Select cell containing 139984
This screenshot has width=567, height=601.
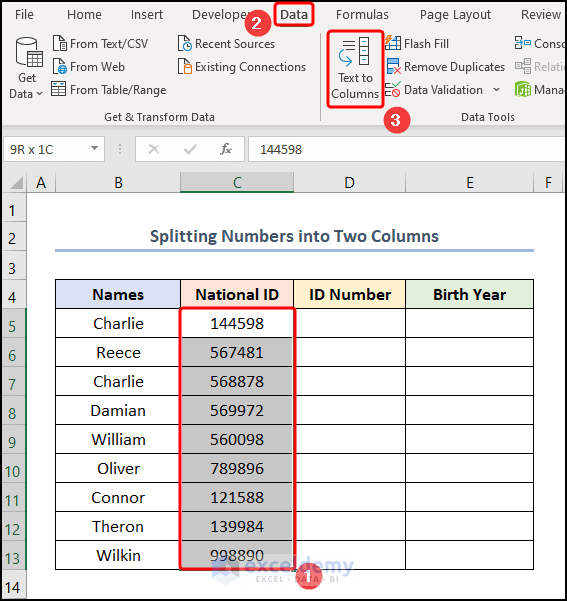237,526
